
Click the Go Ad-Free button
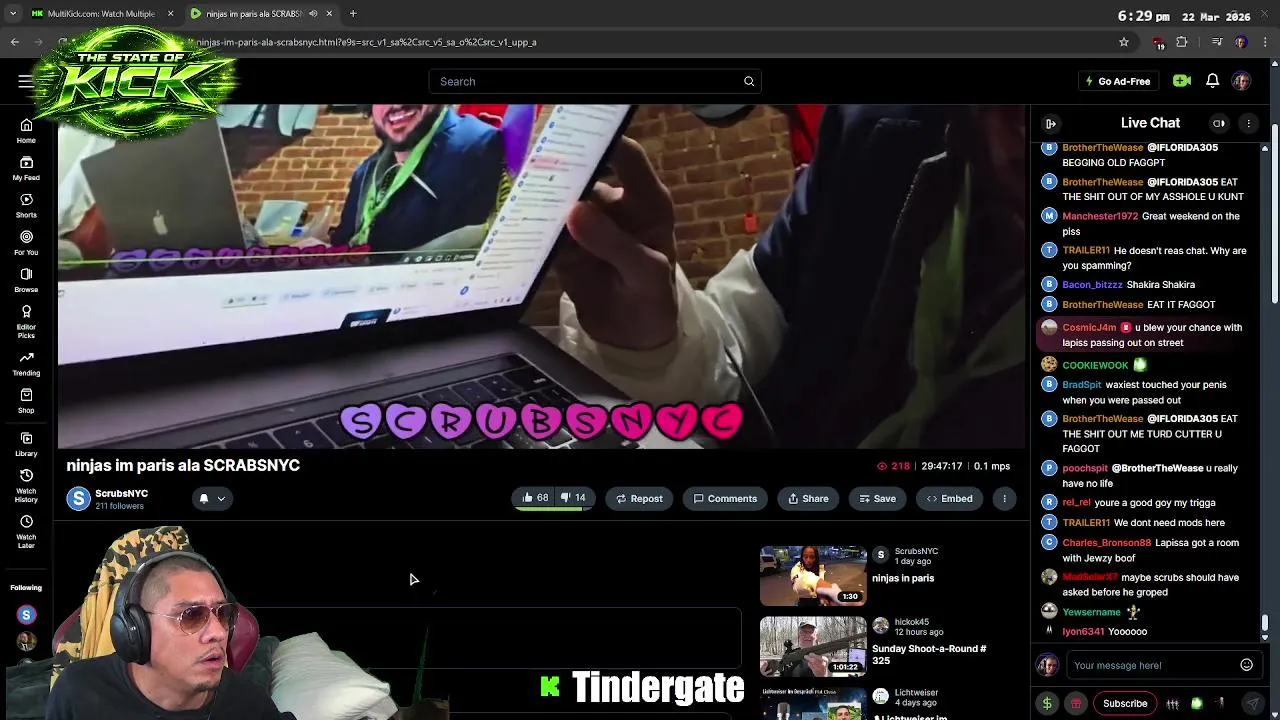coord(1117,81)
